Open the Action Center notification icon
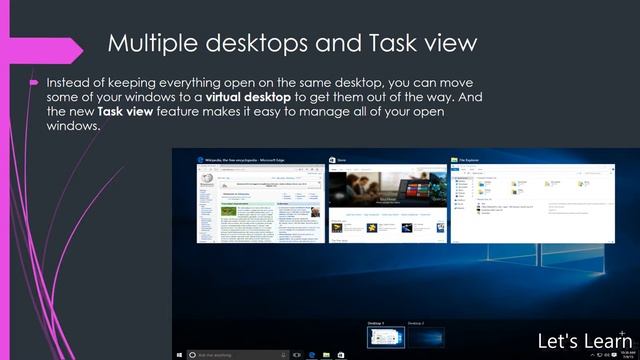The height and width of the screenshot is (360, 640). point(614,355)
